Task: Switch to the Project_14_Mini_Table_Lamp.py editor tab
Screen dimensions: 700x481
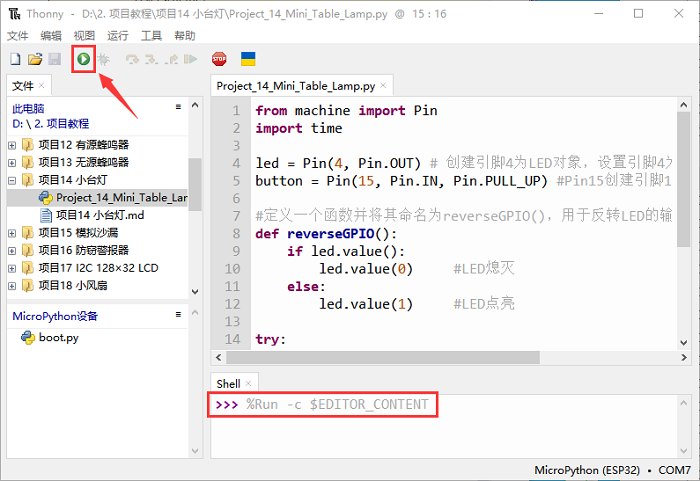Action: point(297,86)
